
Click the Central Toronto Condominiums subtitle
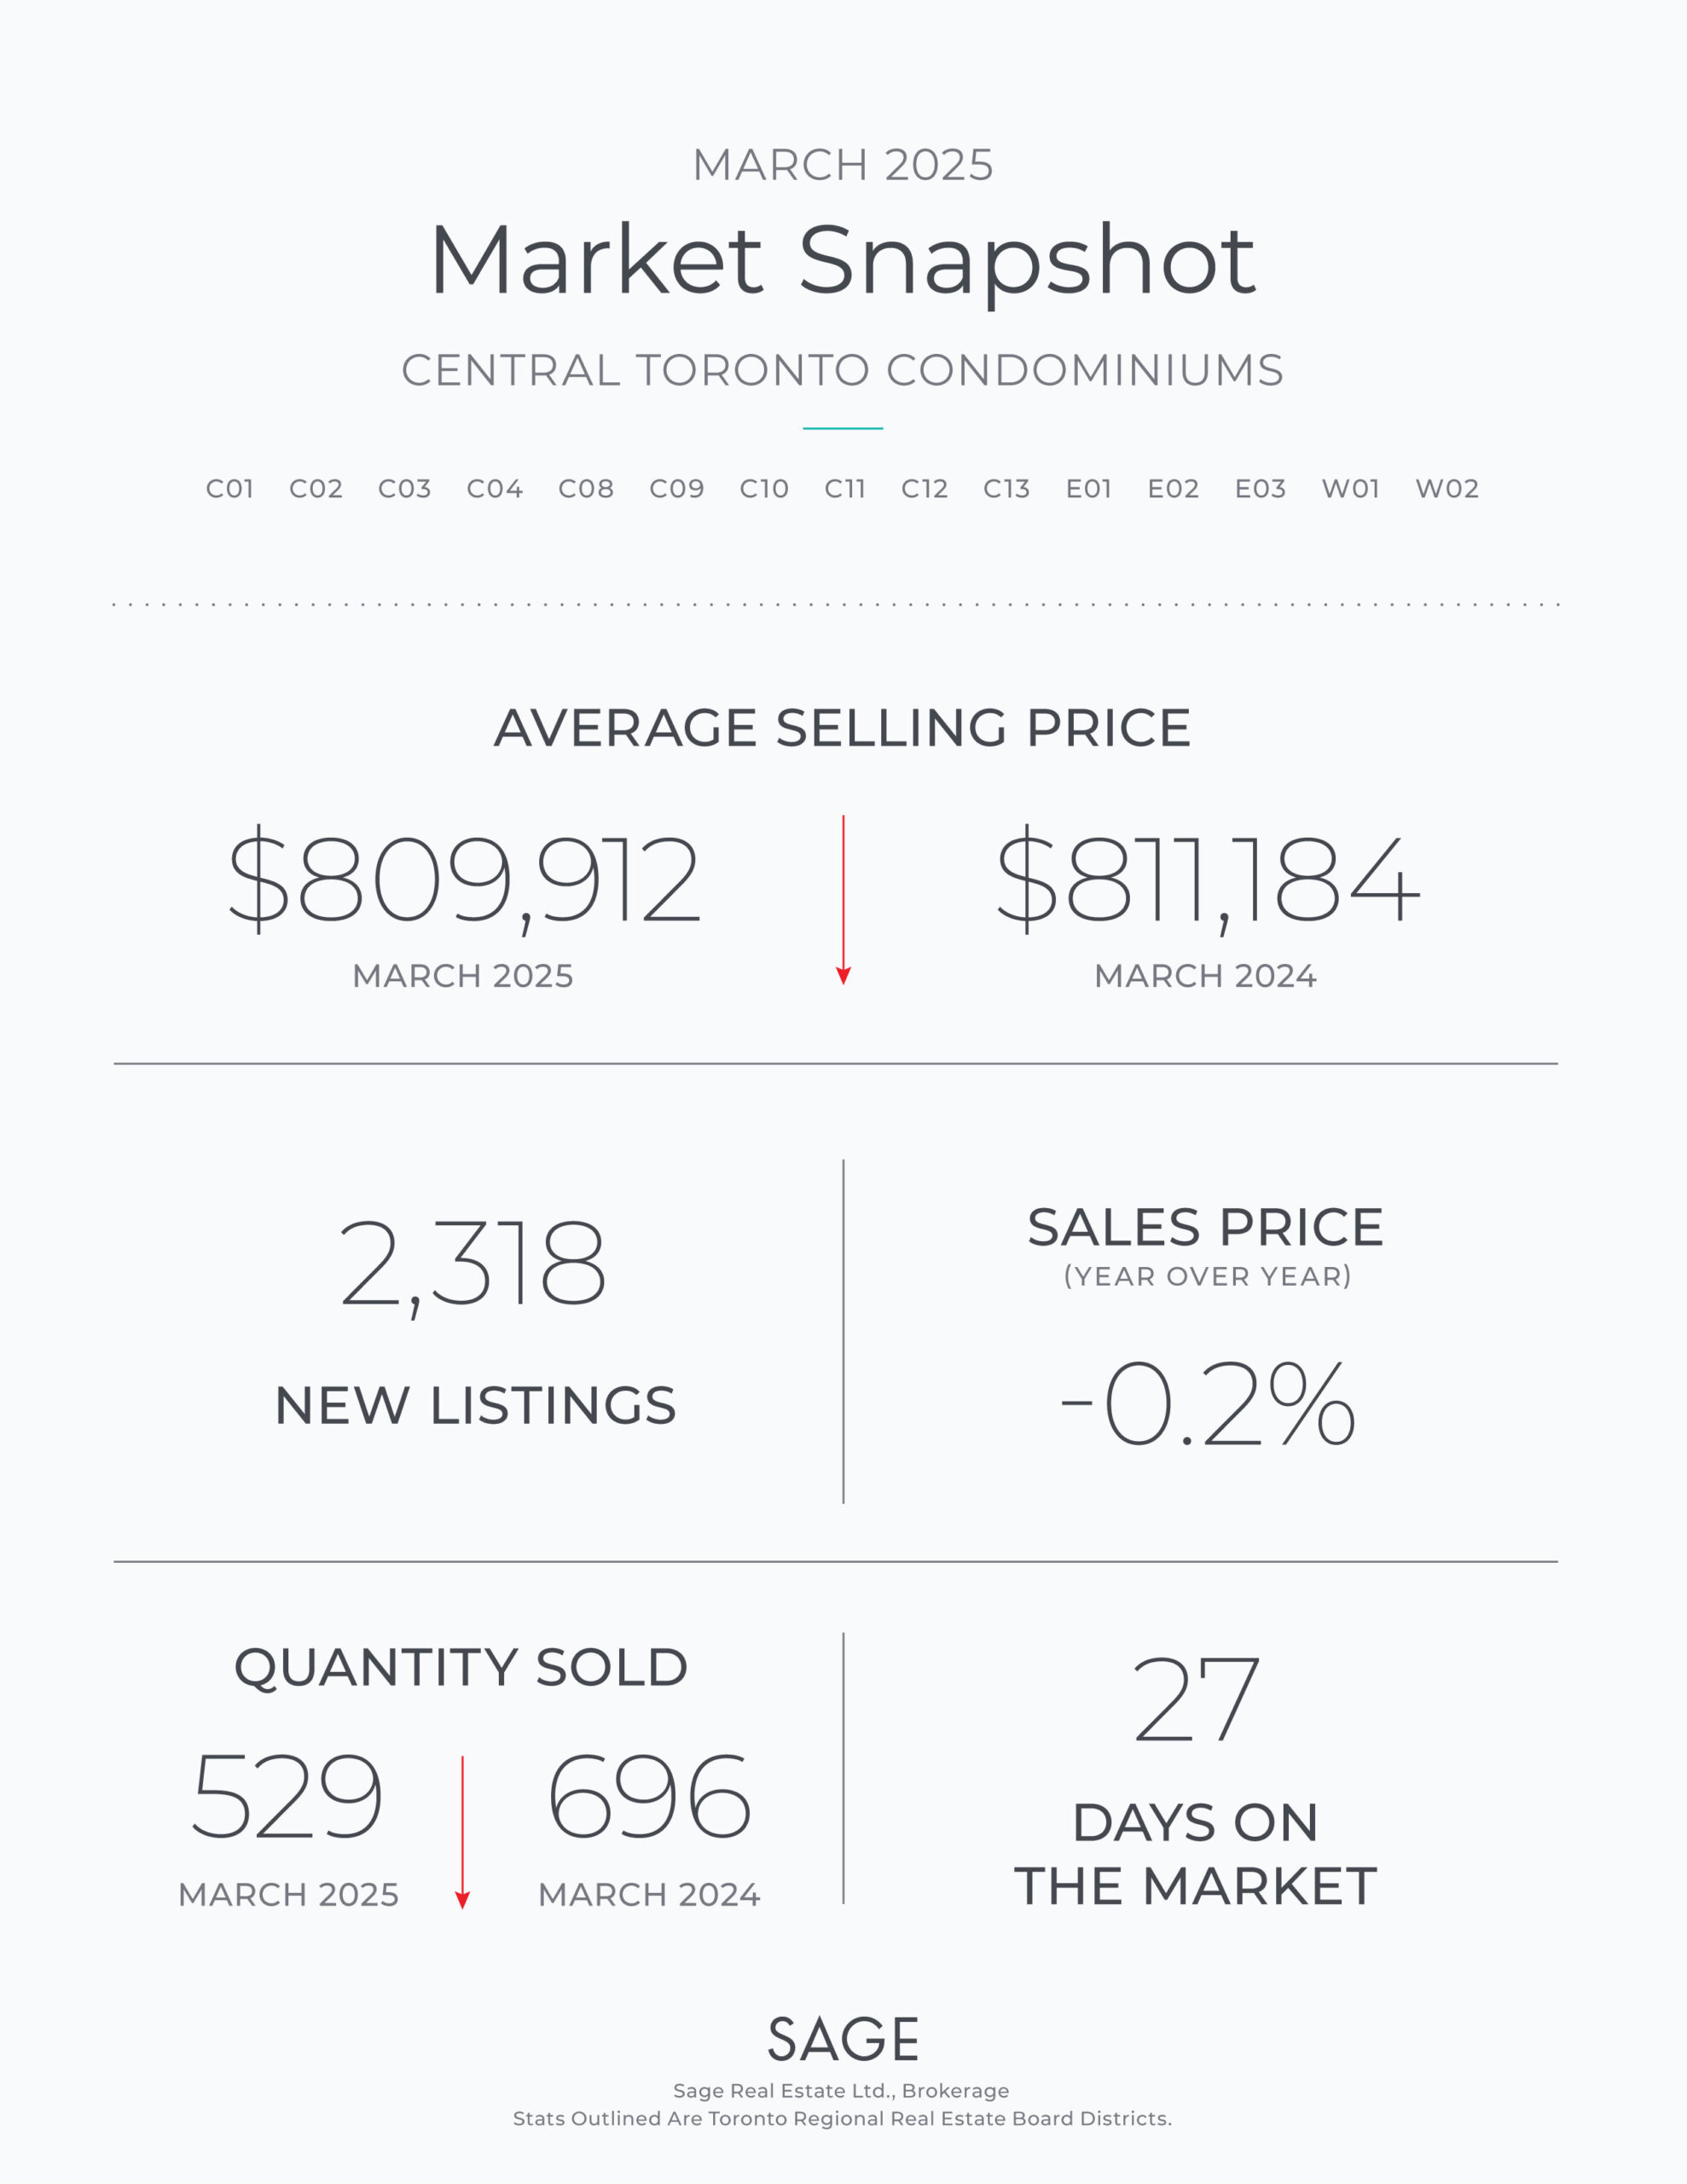pyautogui.click(x=843, y=370)
